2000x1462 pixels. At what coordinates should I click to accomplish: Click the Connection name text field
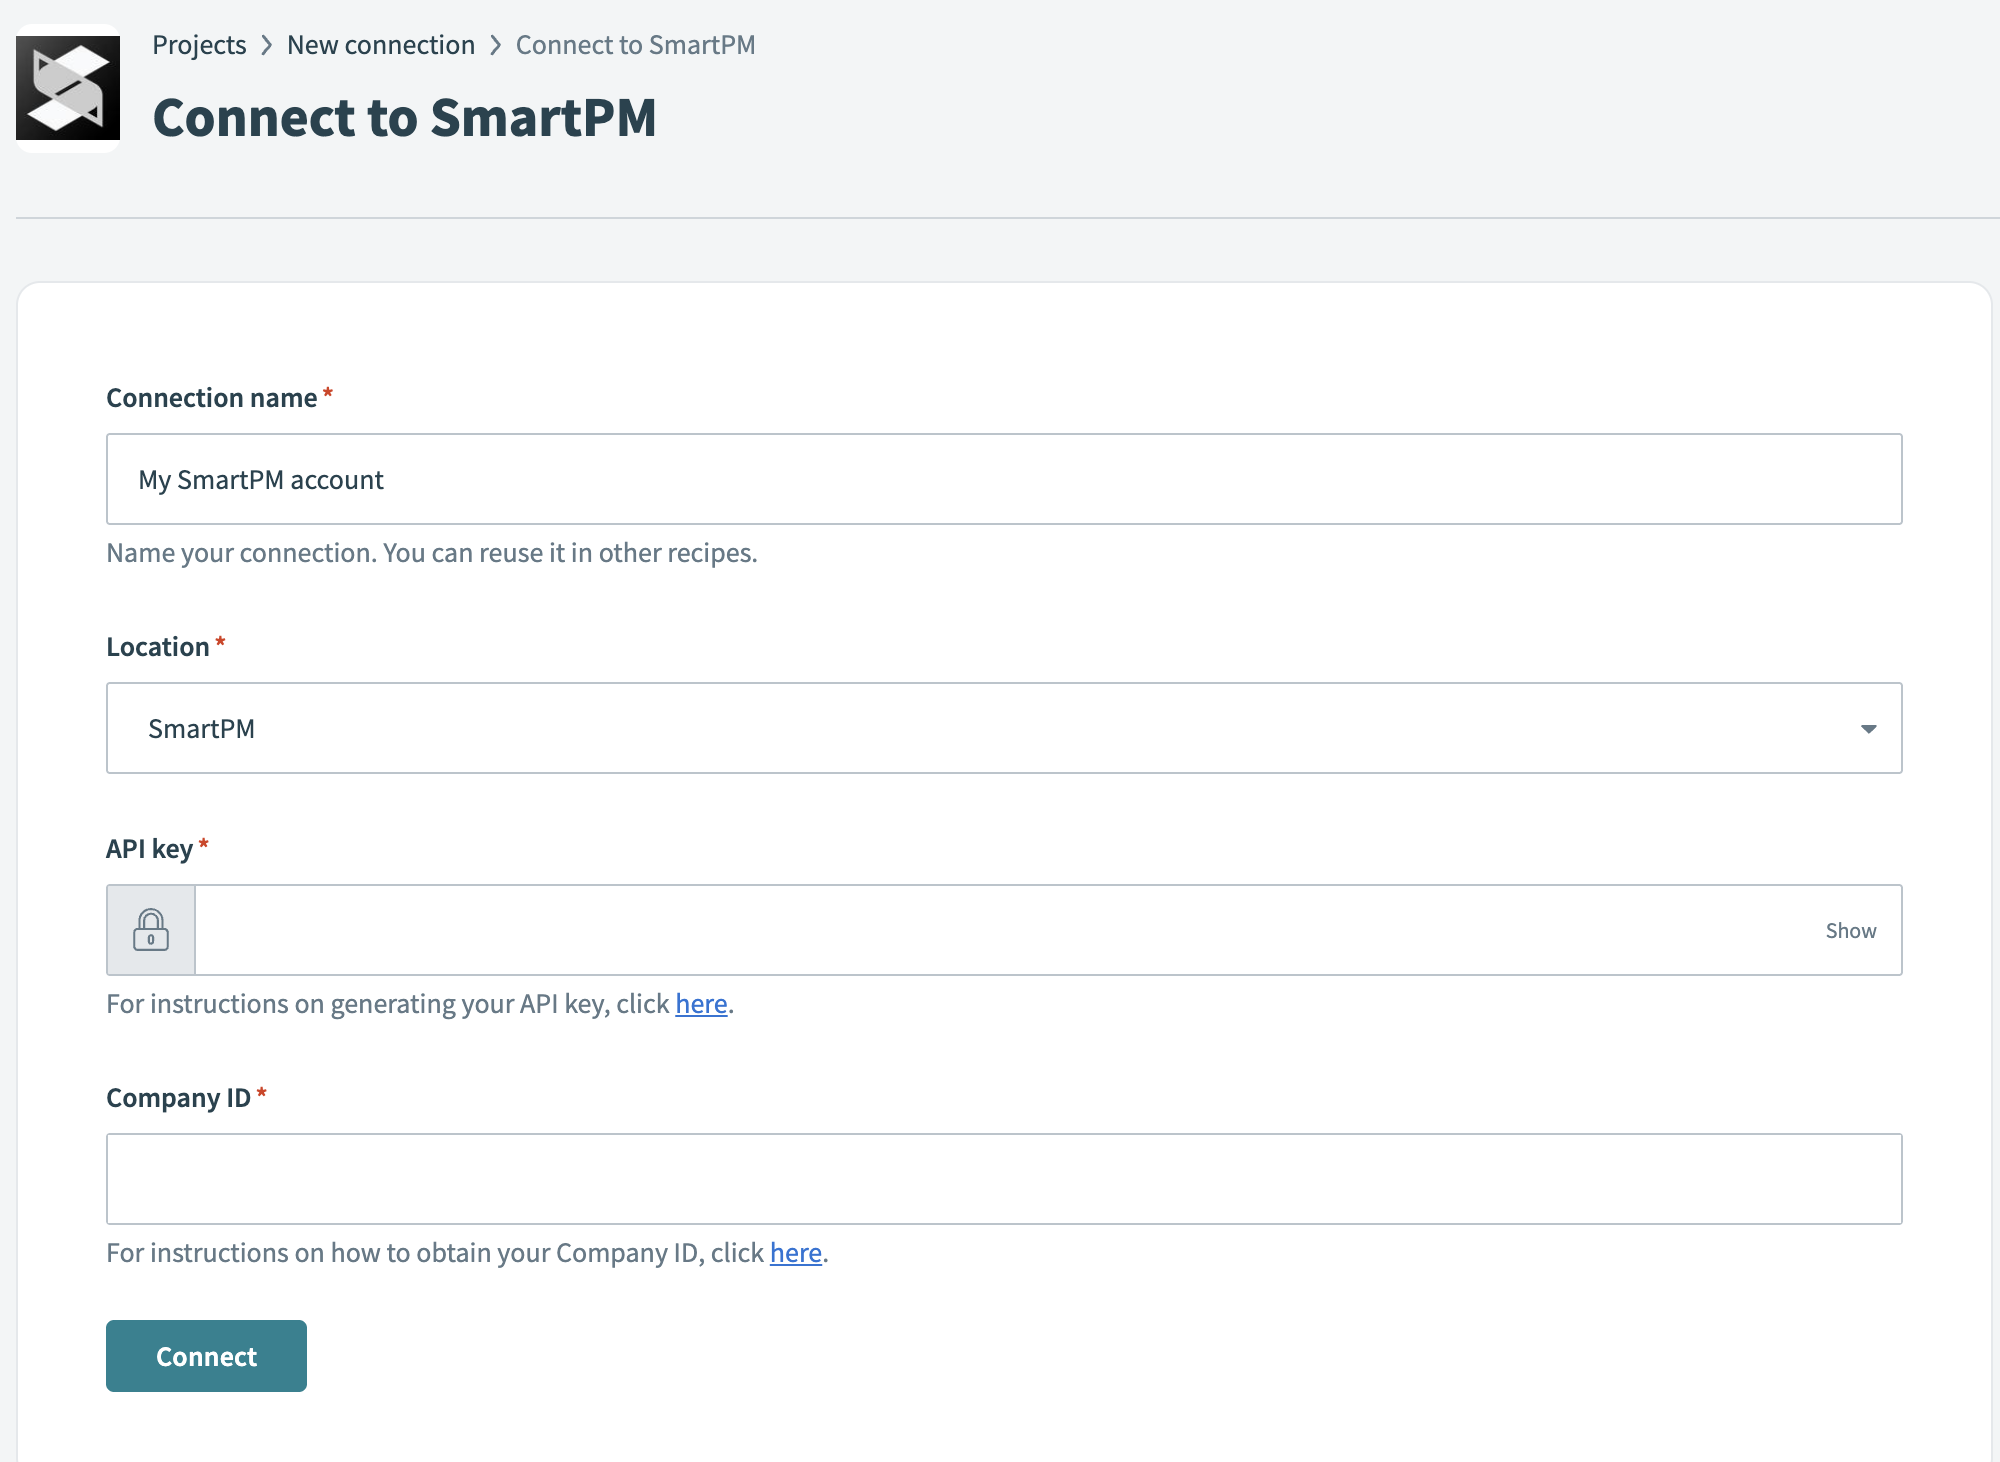click(1000, 479)
